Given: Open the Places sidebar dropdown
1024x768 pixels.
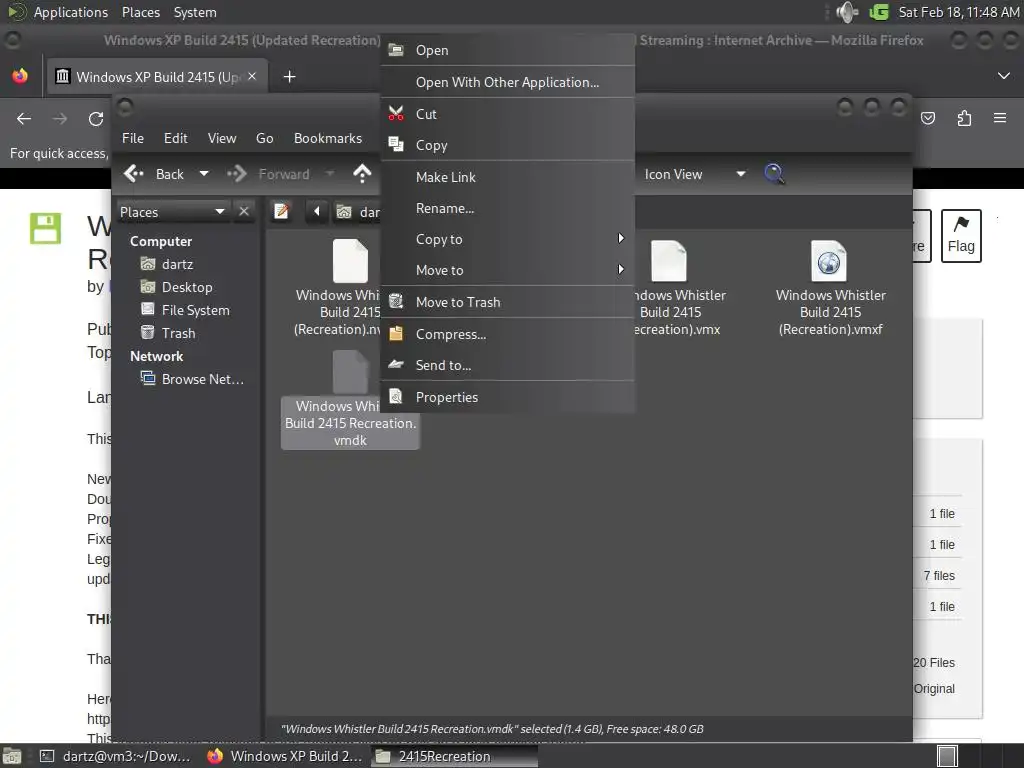Looking at the screenshot, I should pos(173,212).
